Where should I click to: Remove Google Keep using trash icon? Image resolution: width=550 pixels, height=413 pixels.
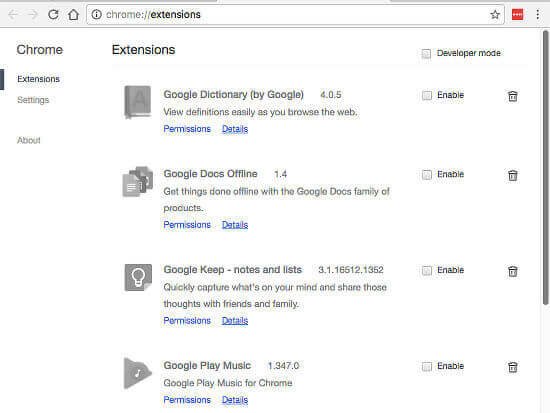point(512,271)
